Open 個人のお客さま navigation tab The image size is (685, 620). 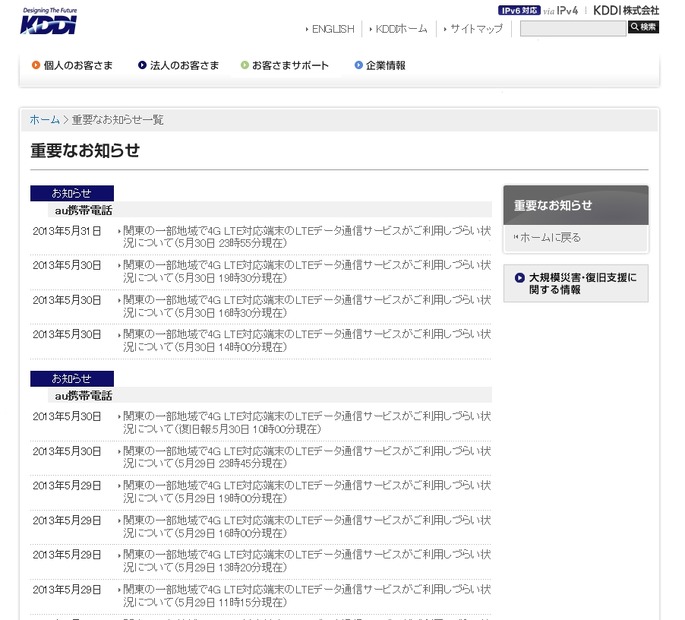[x=77, y=66]
